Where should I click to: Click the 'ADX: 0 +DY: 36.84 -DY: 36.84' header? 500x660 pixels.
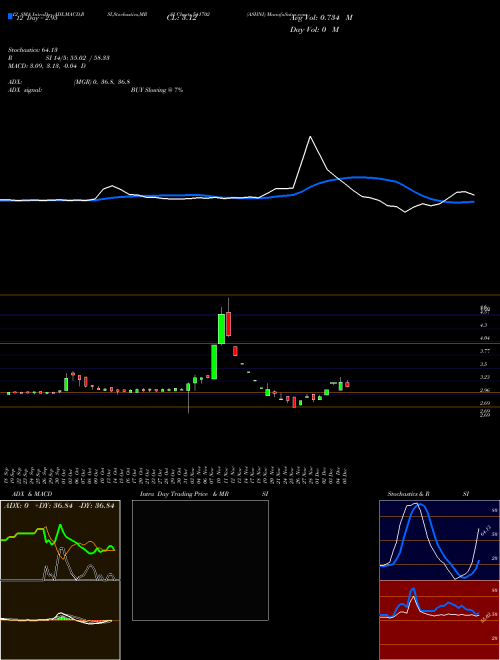click(59, 506)
